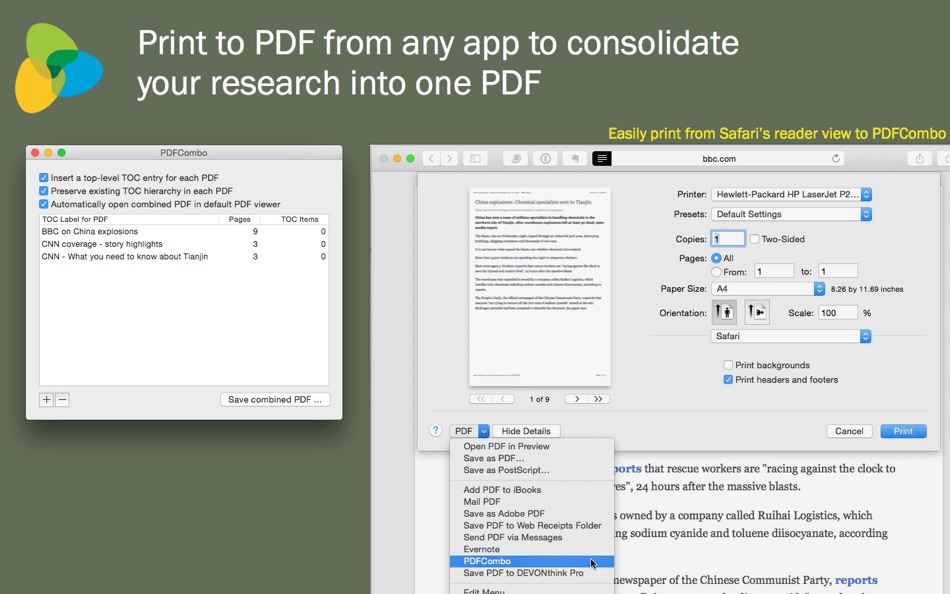Open the Safari share icon
This screenshot has height=594, width=950.
(920, 159)
